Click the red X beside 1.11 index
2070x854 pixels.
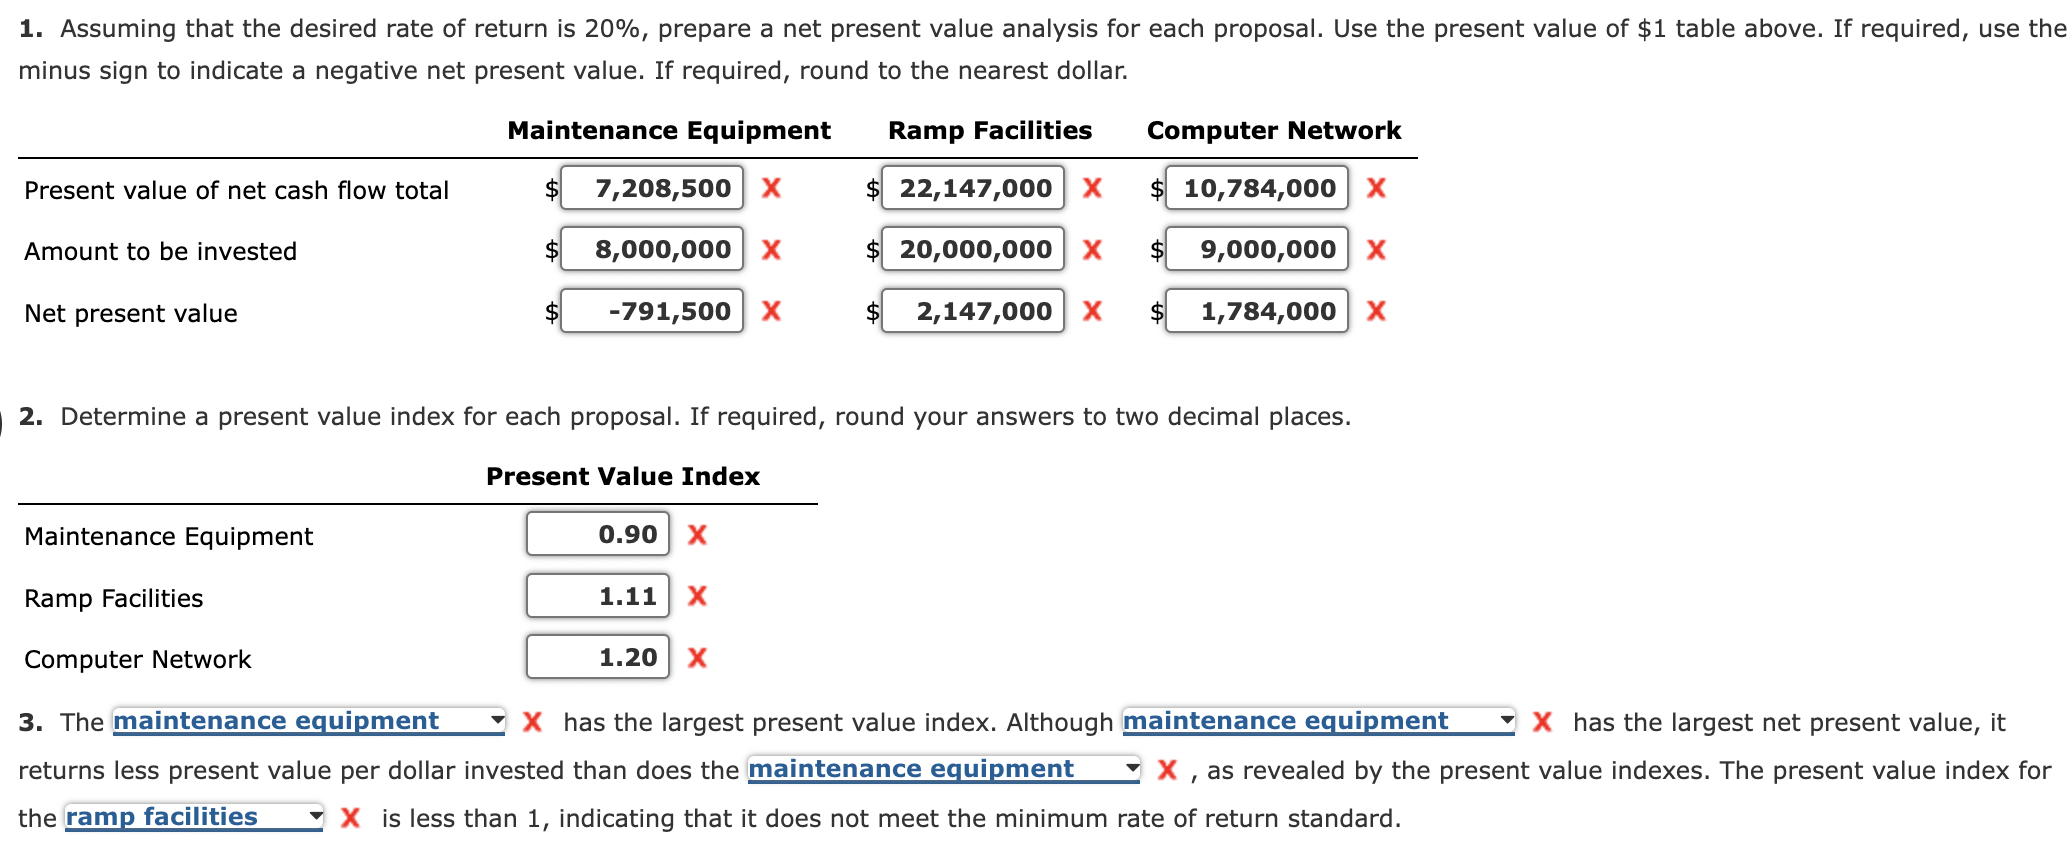[x=696, y=597]
